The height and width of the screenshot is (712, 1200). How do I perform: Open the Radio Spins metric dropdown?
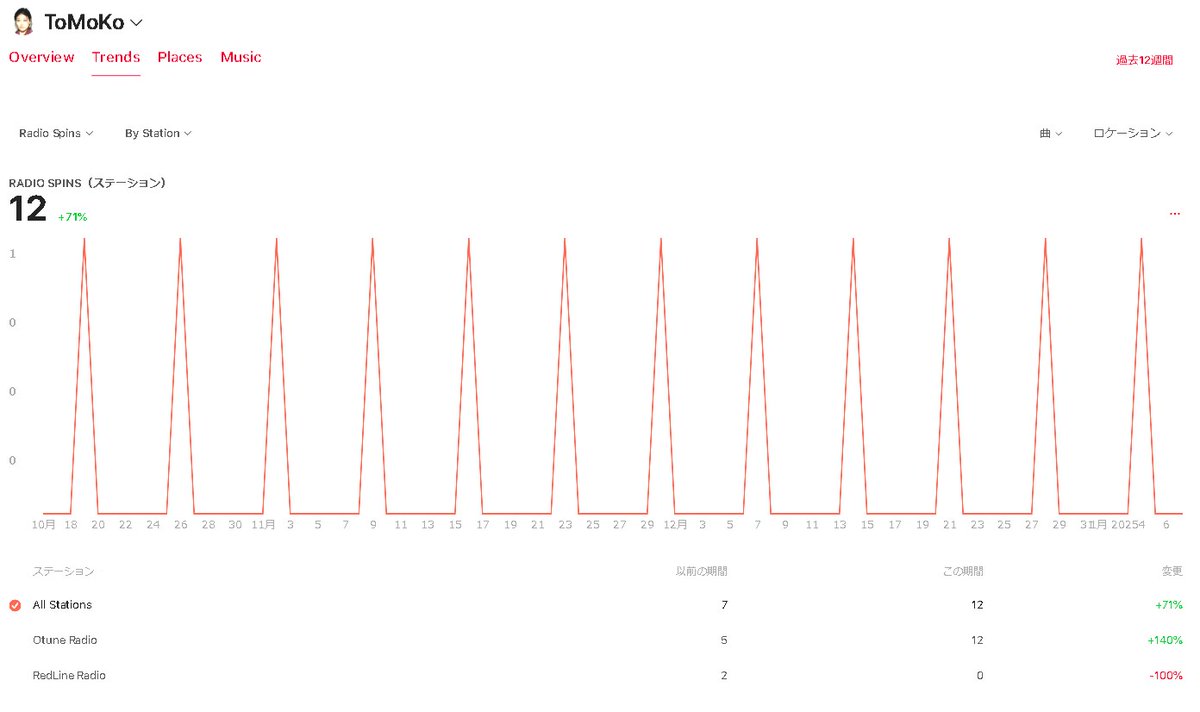56,133
